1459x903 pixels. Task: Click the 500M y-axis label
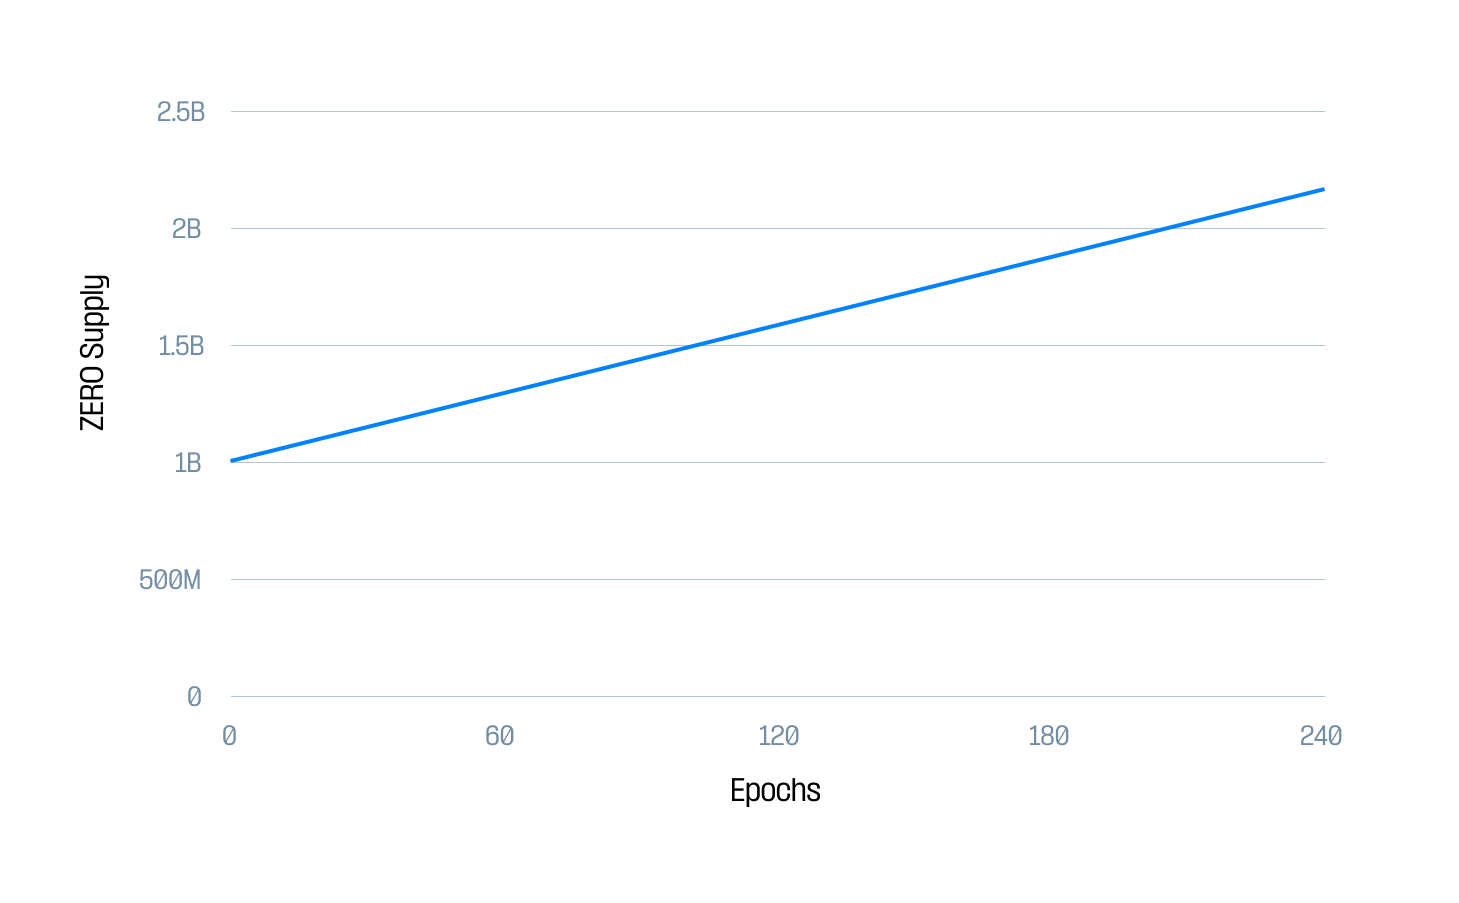170,580
